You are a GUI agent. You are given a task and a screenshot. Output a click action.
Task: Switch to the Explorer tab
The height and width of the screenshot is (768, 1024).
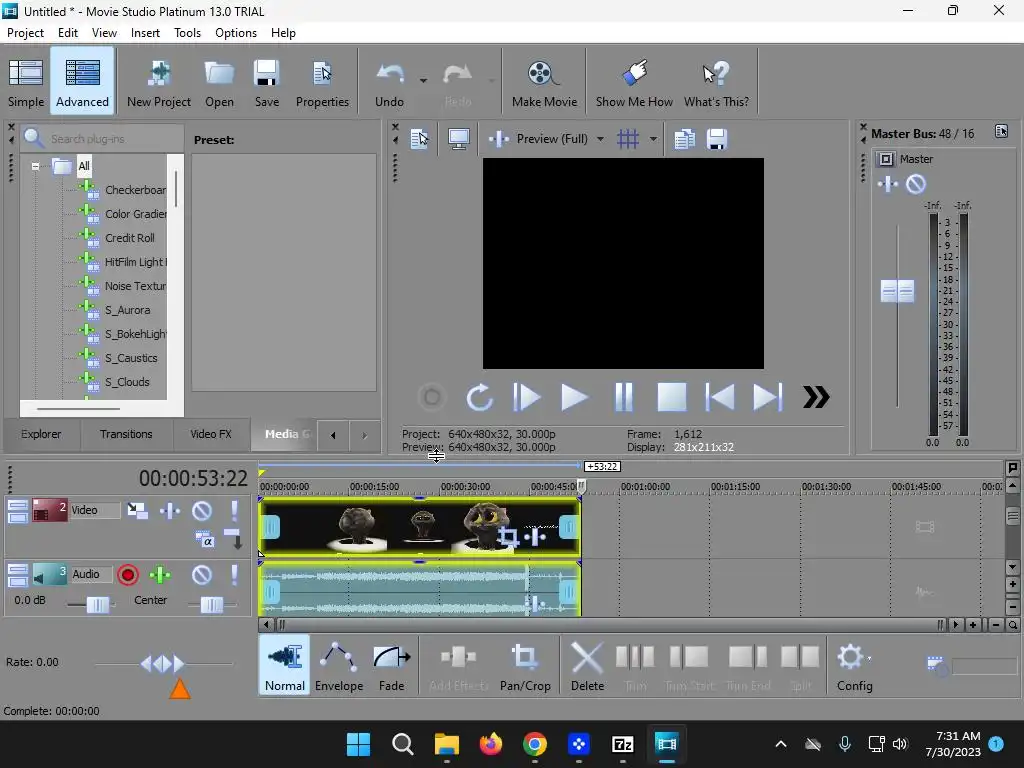coord(41,434)
